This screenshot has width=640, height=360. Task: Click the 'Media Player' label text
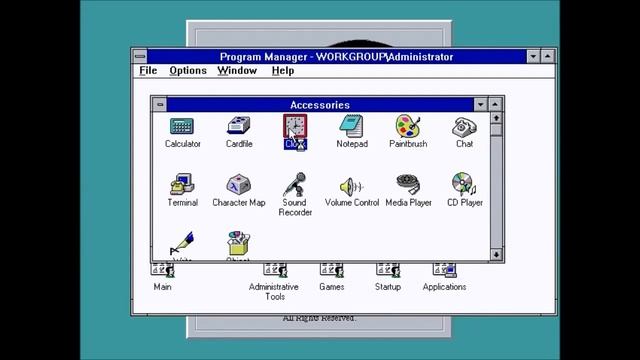(408, 202)
